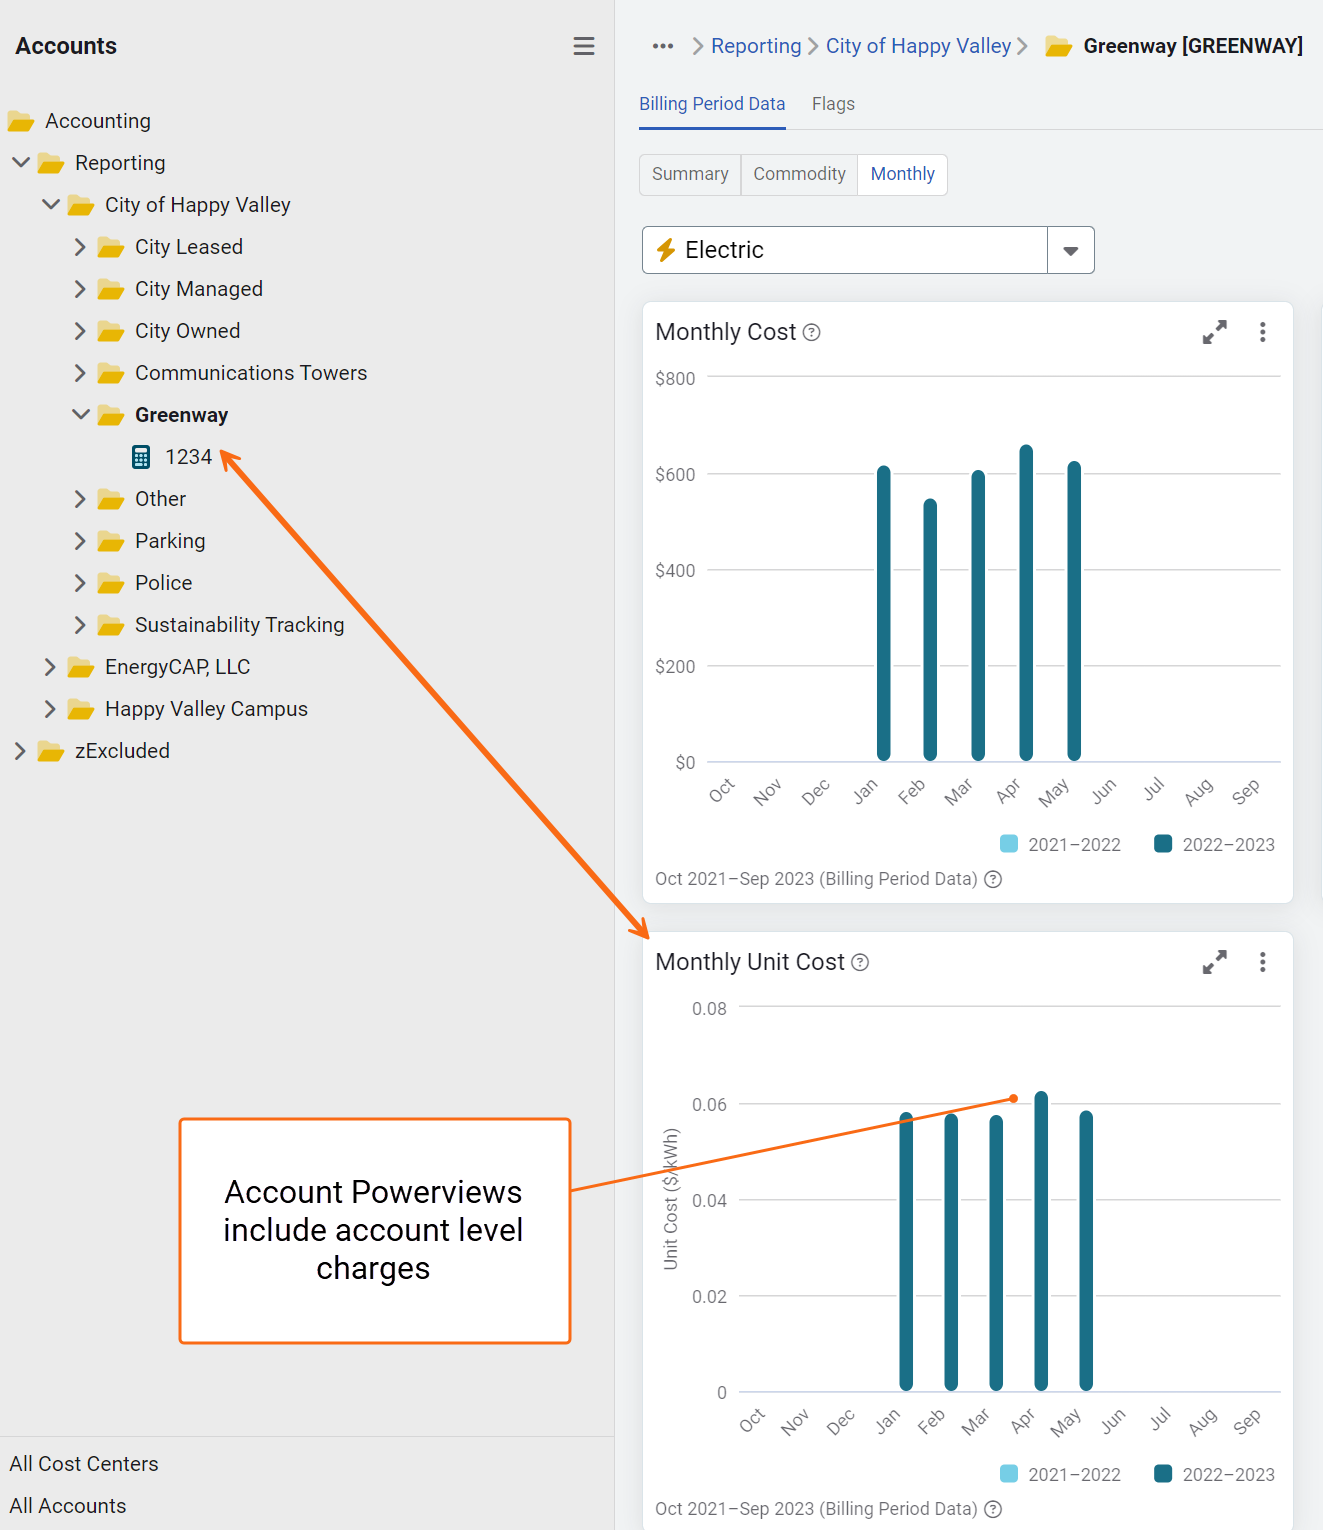1323x1530 pixels.
Task: Select Communications Towers tree item
Action: [x=251, y=373]
